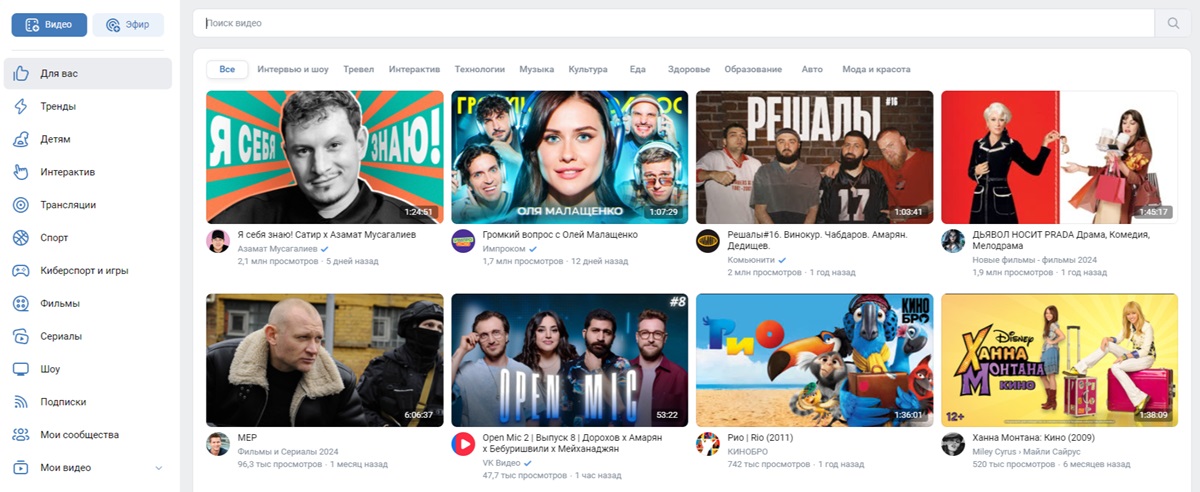Click the Мои сообщества label
Viewport: 1200px width, 492px height.
click(79, 435)
